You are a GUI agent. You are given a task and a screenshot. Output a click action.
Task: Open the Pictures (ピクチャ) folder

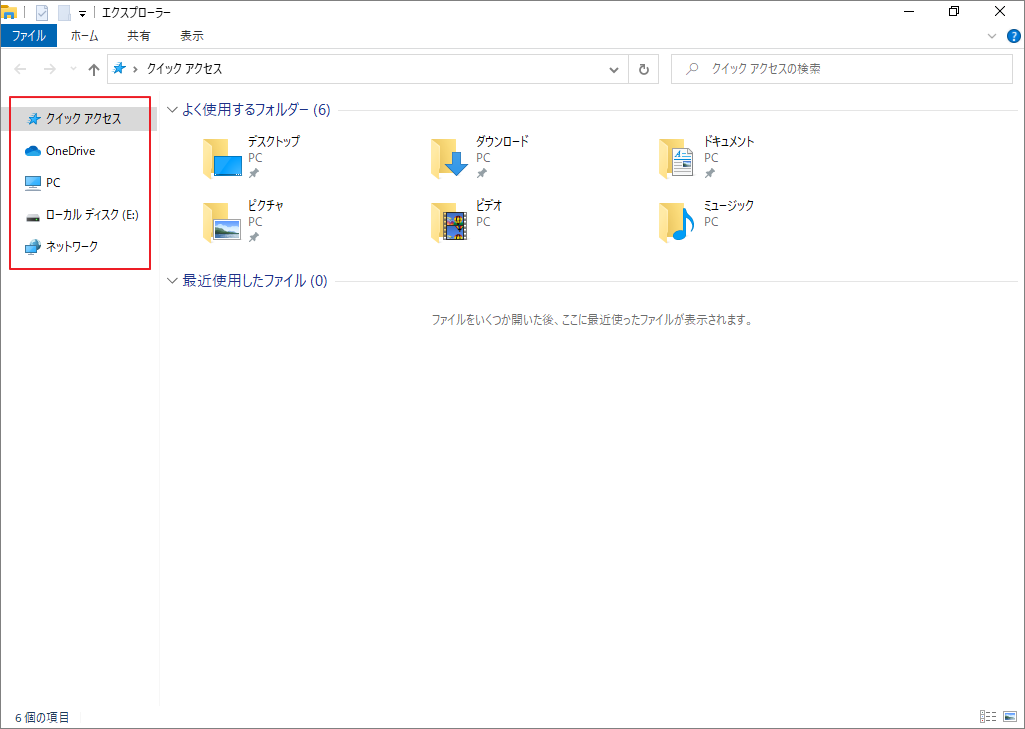[221, 222]
